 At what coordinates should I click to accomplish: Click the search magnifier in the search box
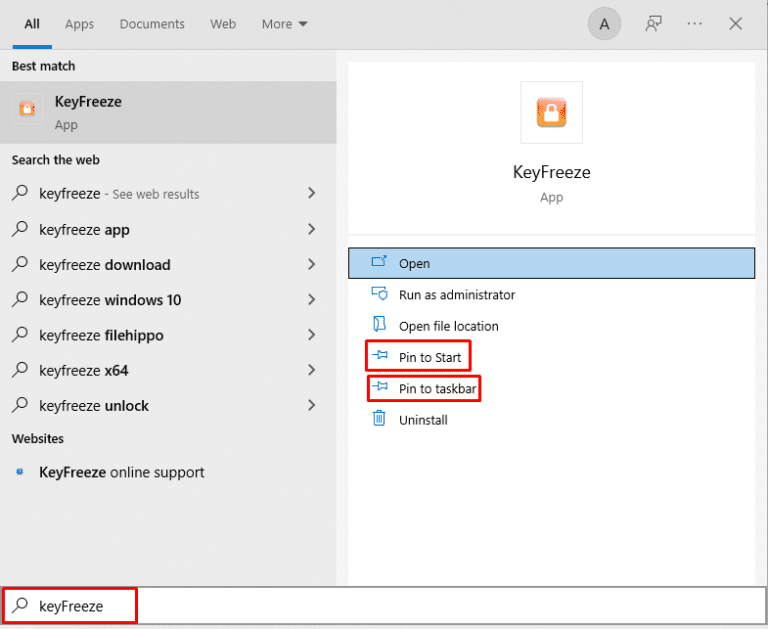coord(20,605)
